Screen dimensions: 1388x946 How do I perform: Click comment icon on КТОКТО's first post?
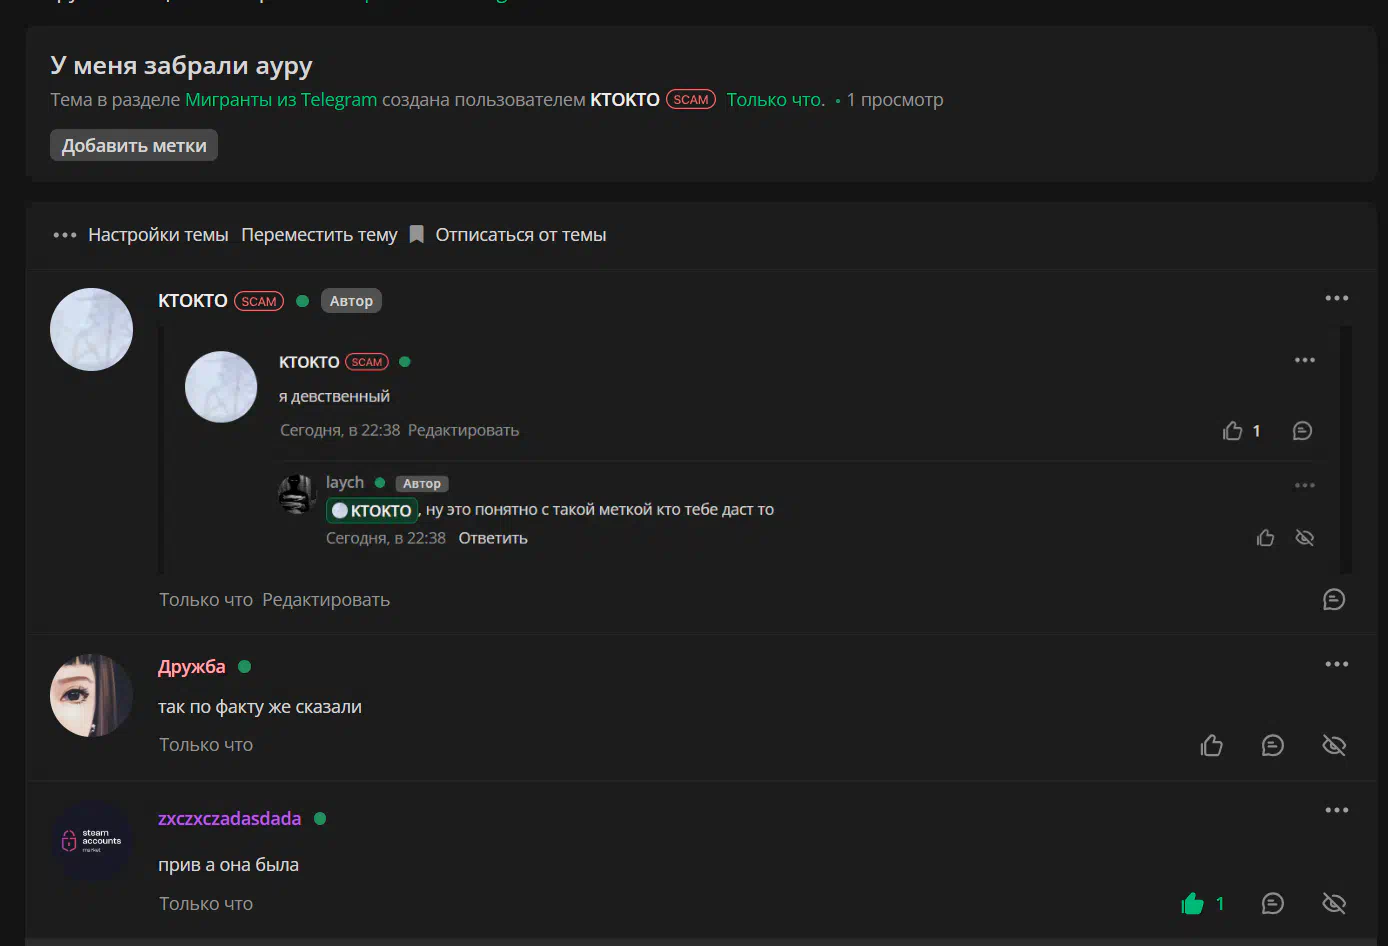(x=1333, y=600)
